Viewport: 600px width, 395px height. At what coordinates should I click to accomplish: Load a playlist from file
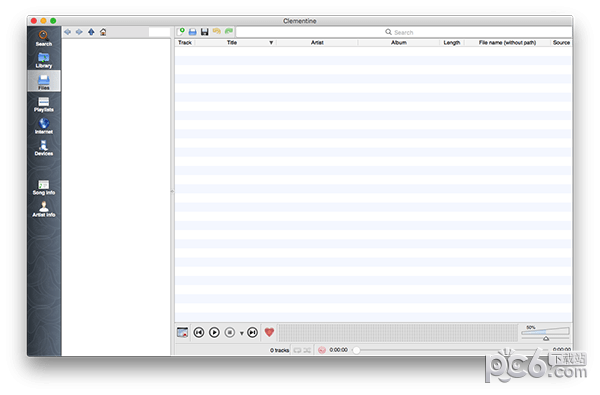[x=193, y=31]
